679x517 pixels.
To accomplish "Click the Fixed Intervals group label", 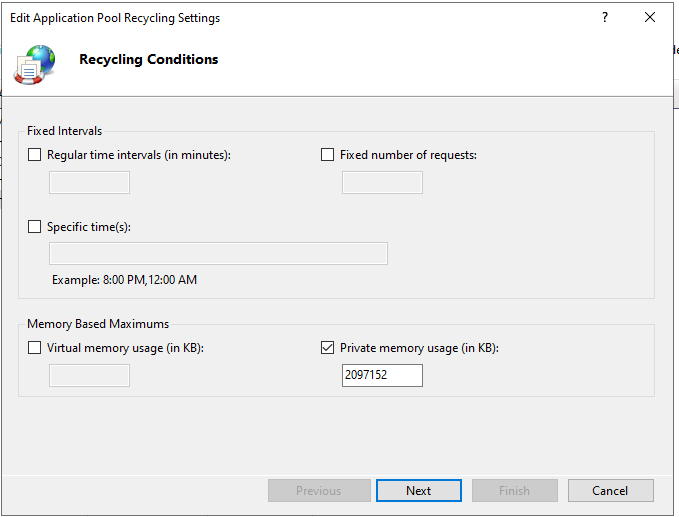I will [x=65, y=131].
